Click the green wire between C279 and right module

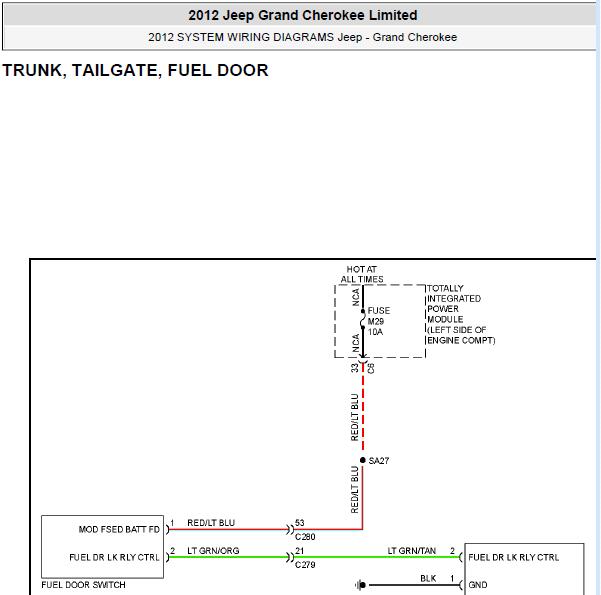tap(378, 557)
